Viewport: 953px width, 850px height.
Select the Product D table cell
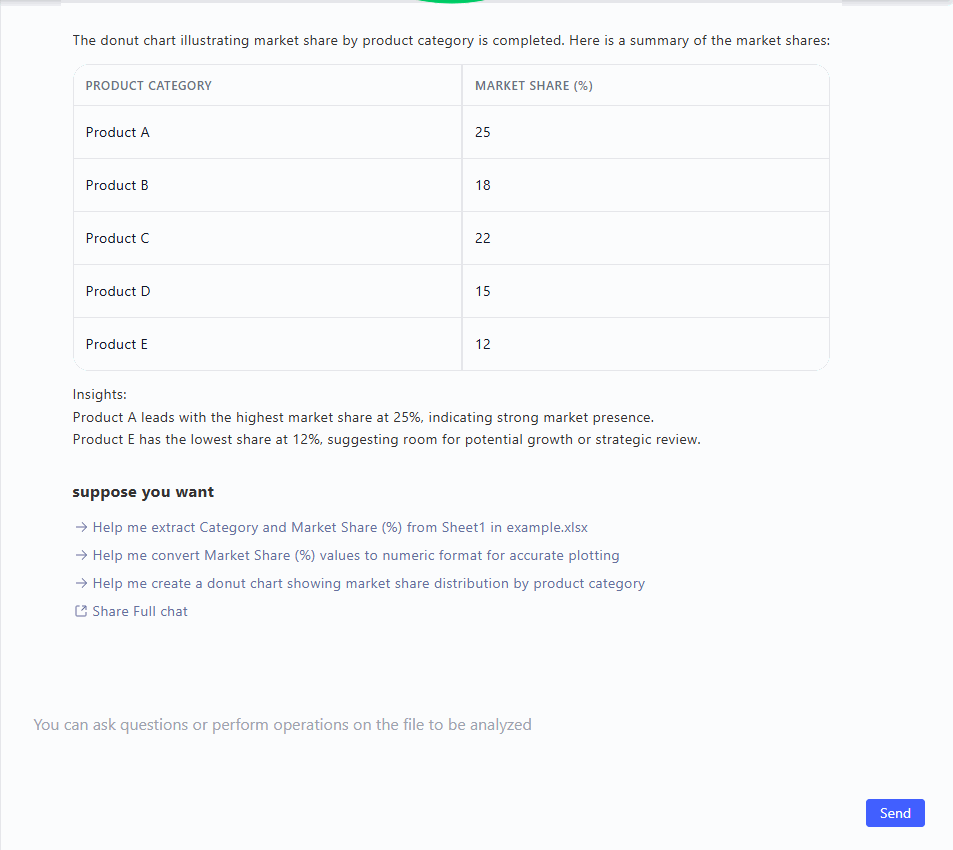click(118, 291)
